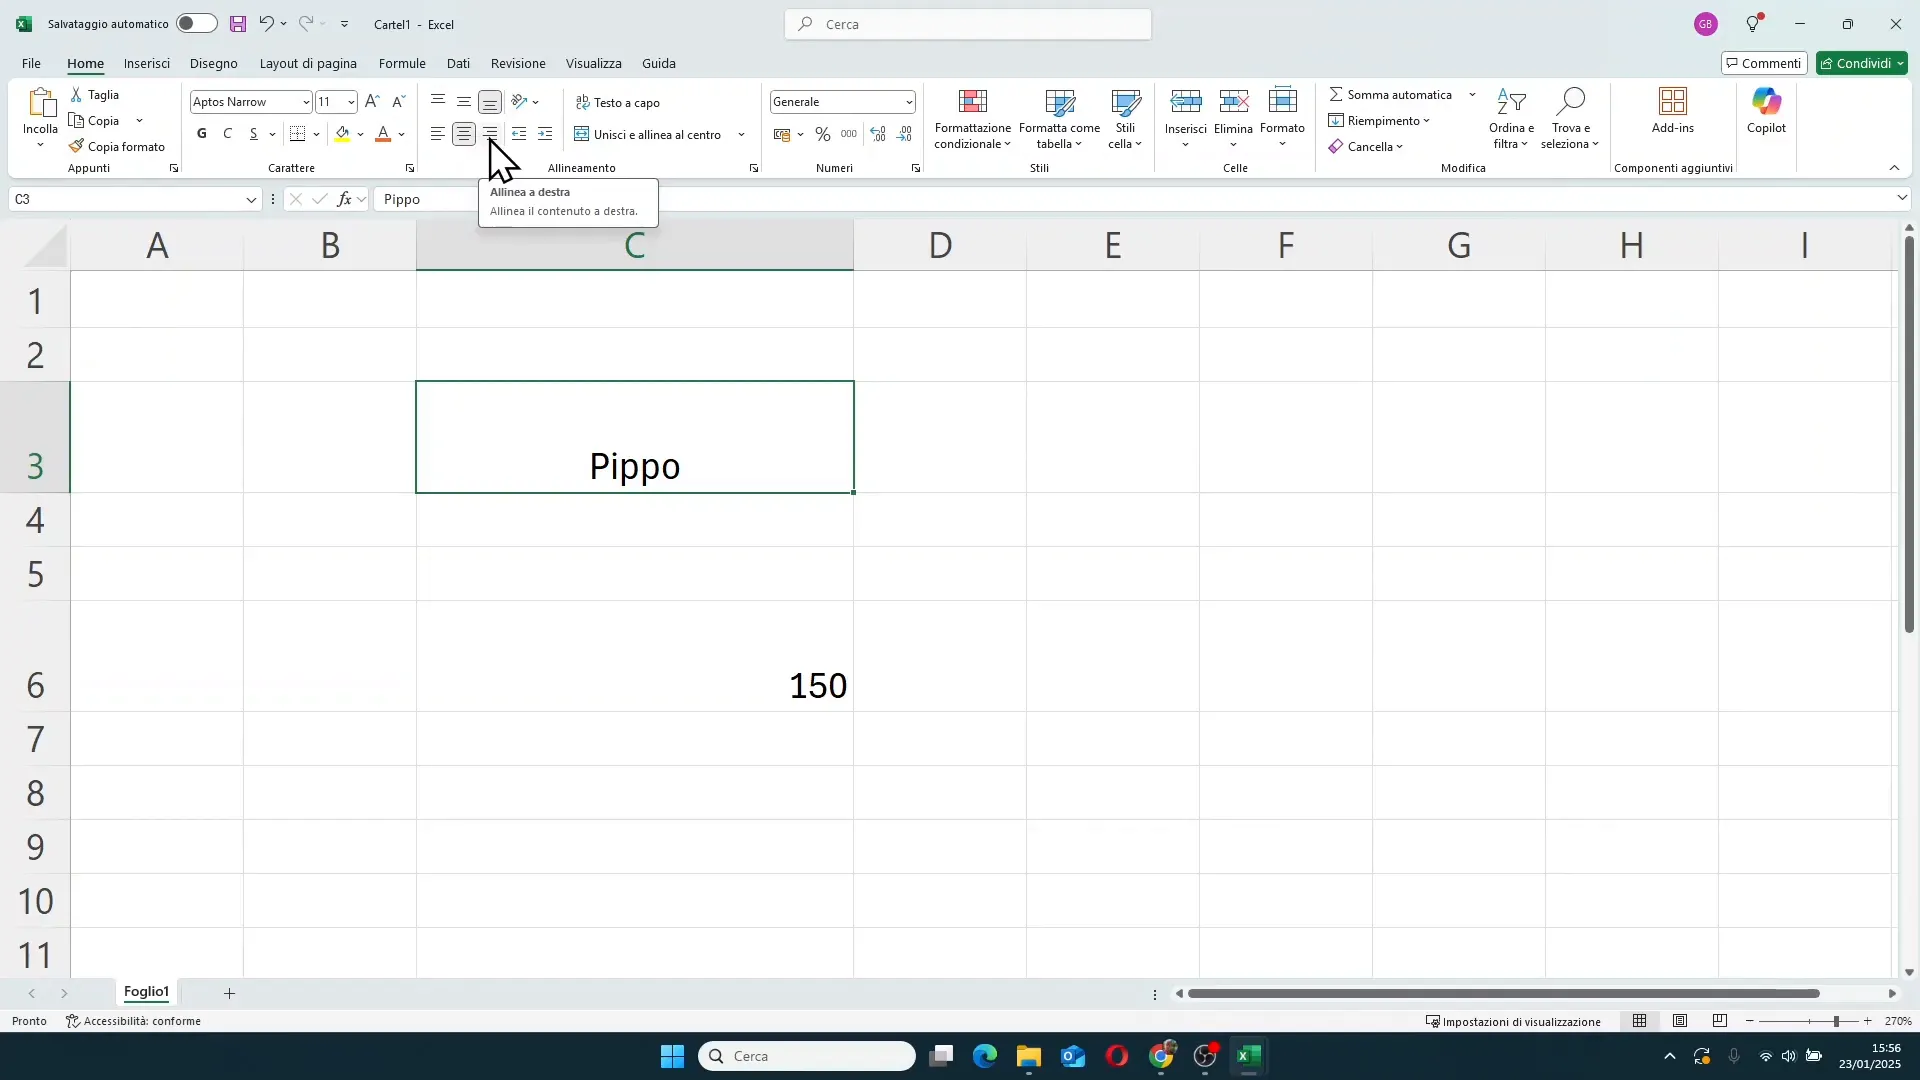Open the font name dropdown
Screen dimensions: 1920x1080
306,102
